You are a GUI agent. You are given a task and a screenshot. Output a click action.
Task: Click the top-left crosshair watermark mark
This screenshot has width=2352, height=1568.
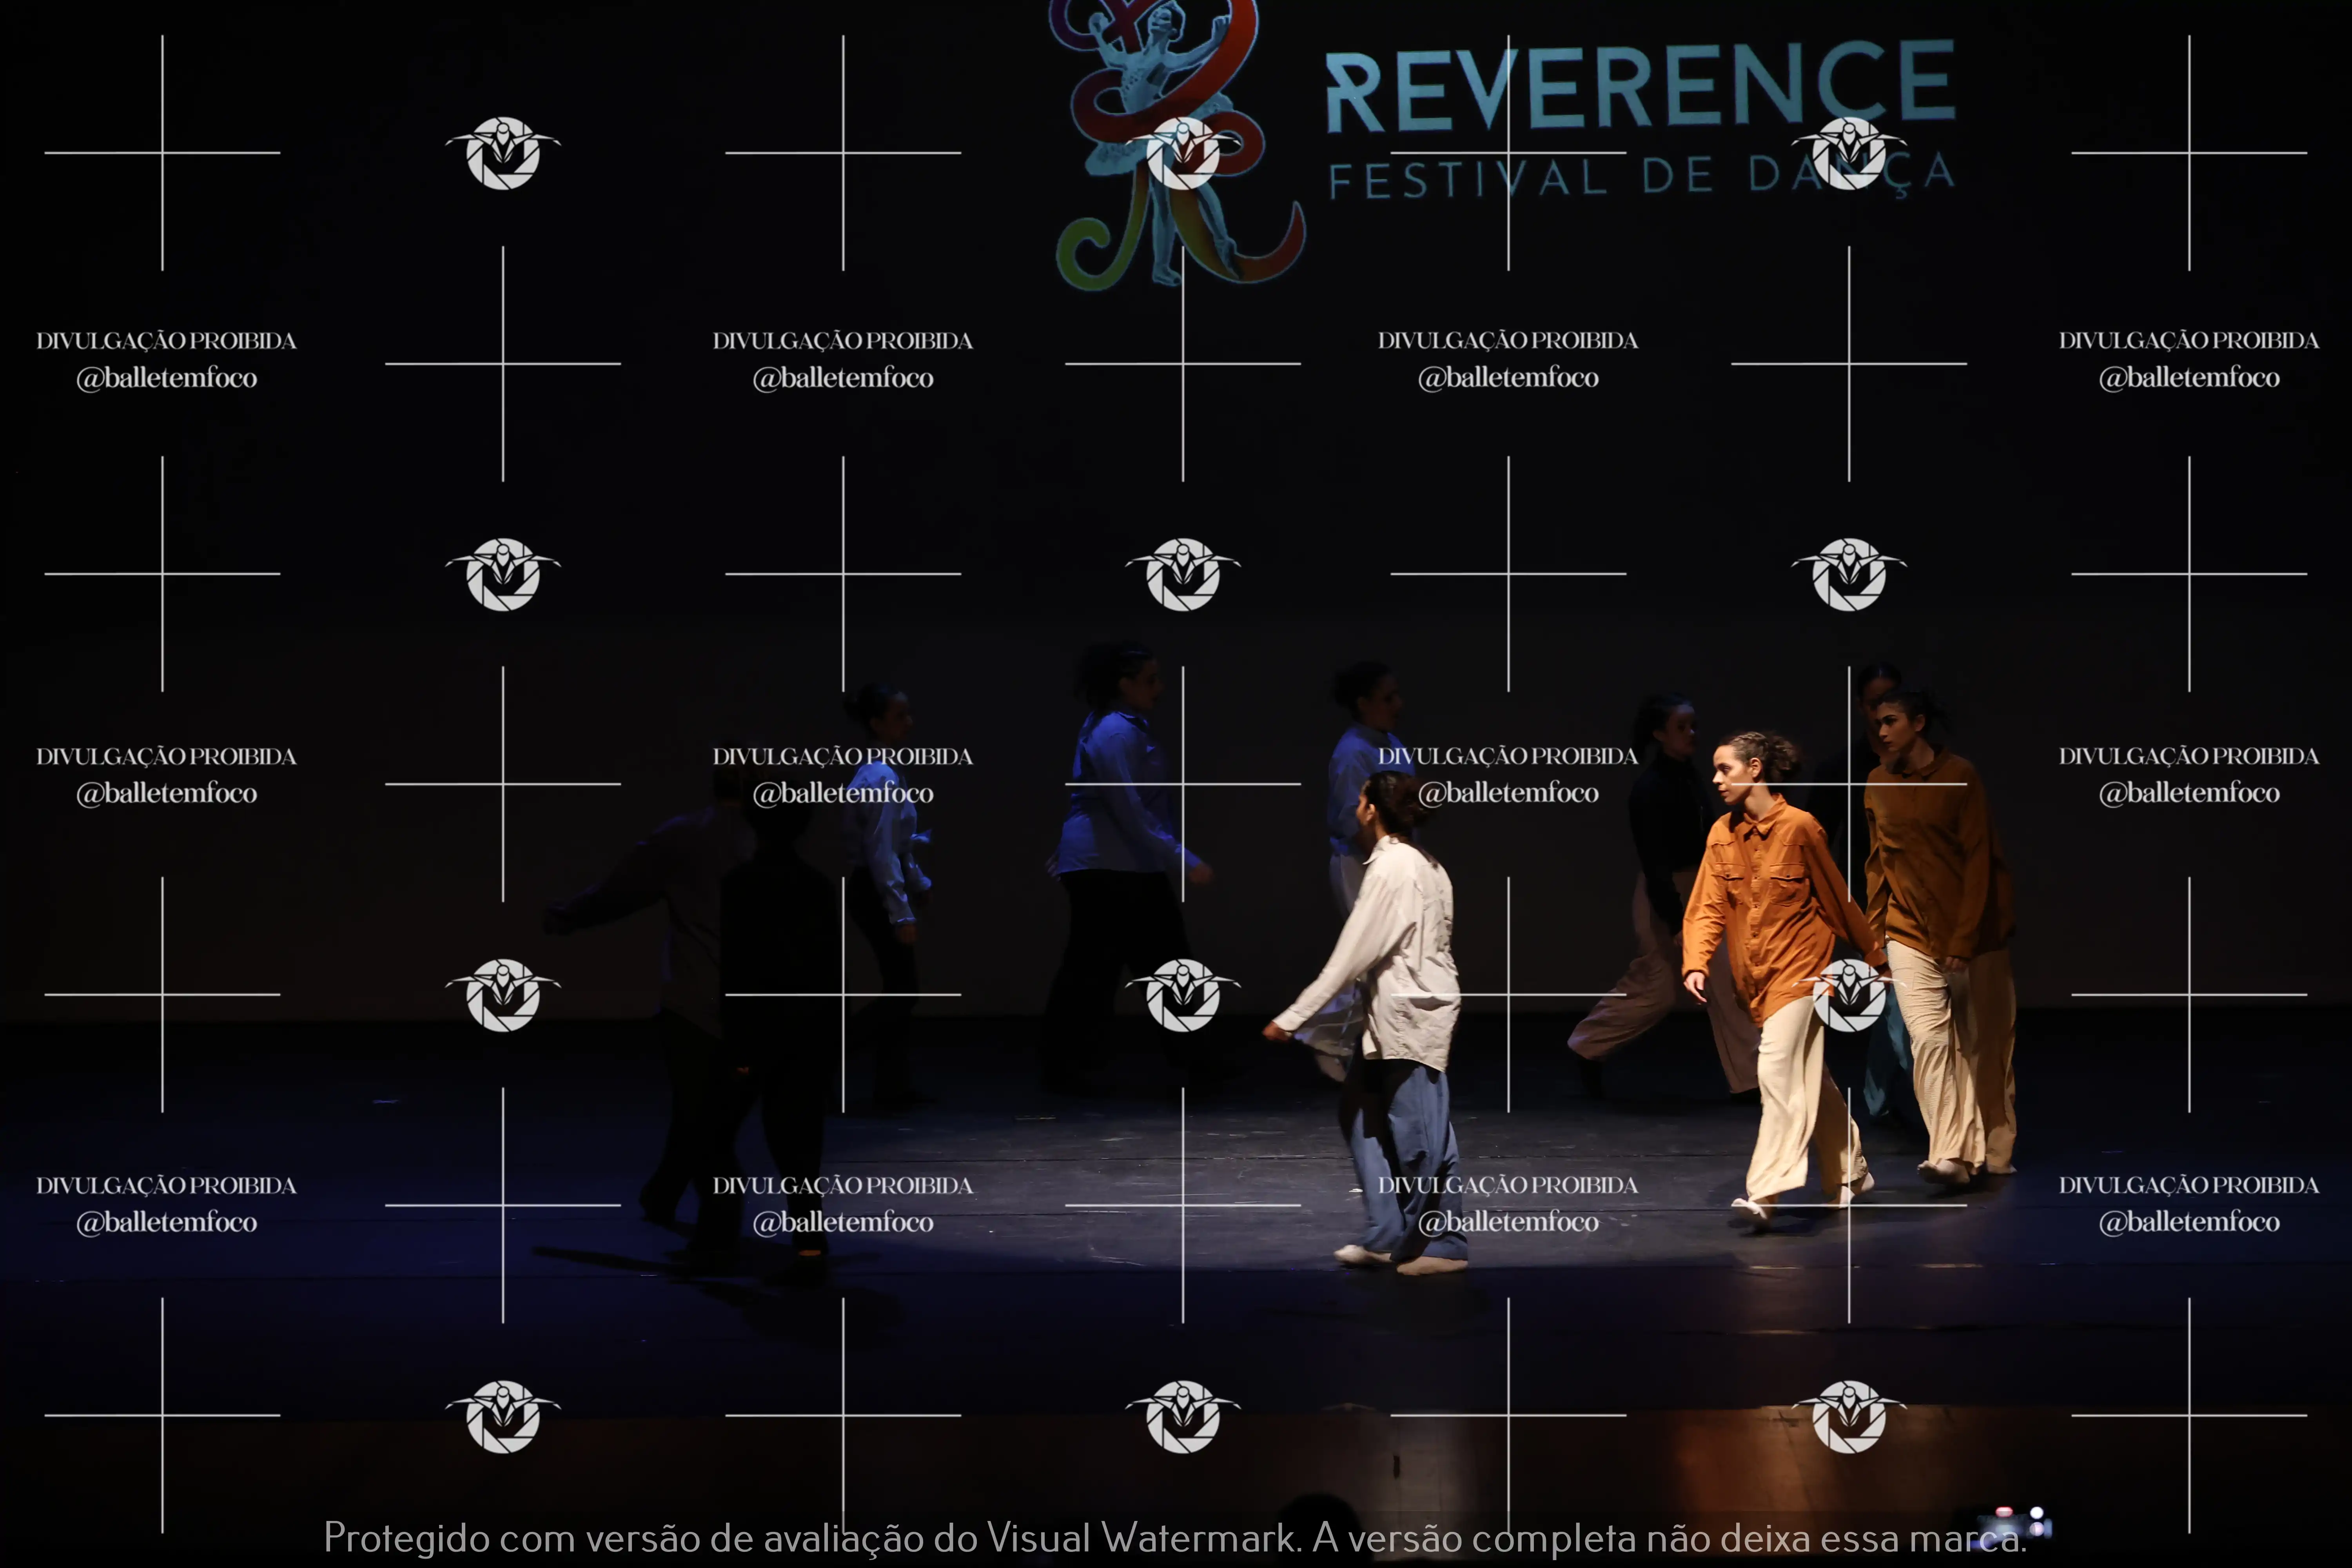pos(162,153)
